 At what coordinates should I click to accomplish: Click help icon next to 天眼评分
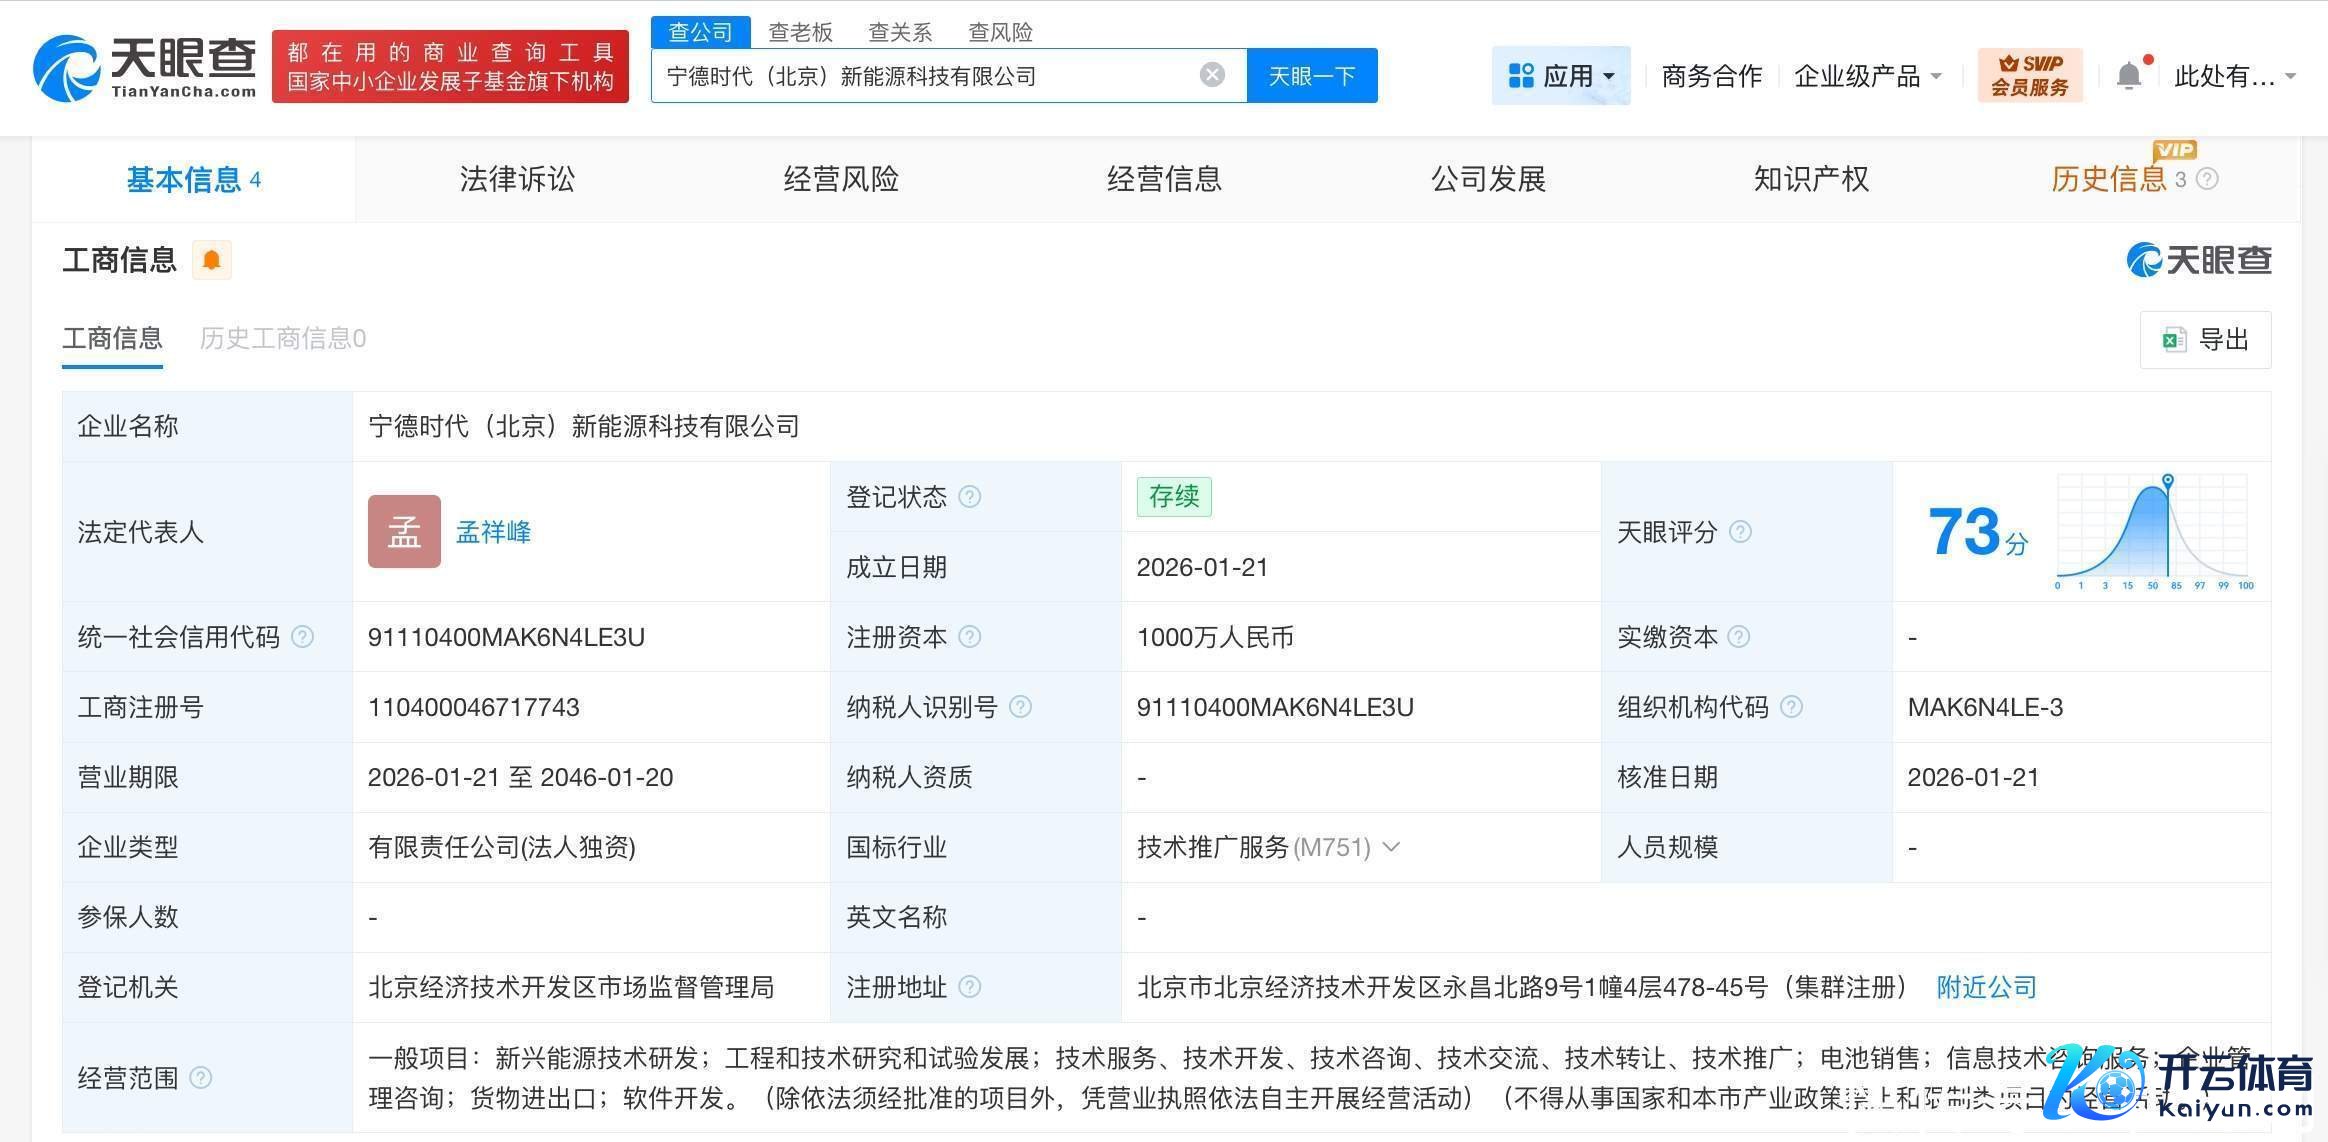point(1740,532)
